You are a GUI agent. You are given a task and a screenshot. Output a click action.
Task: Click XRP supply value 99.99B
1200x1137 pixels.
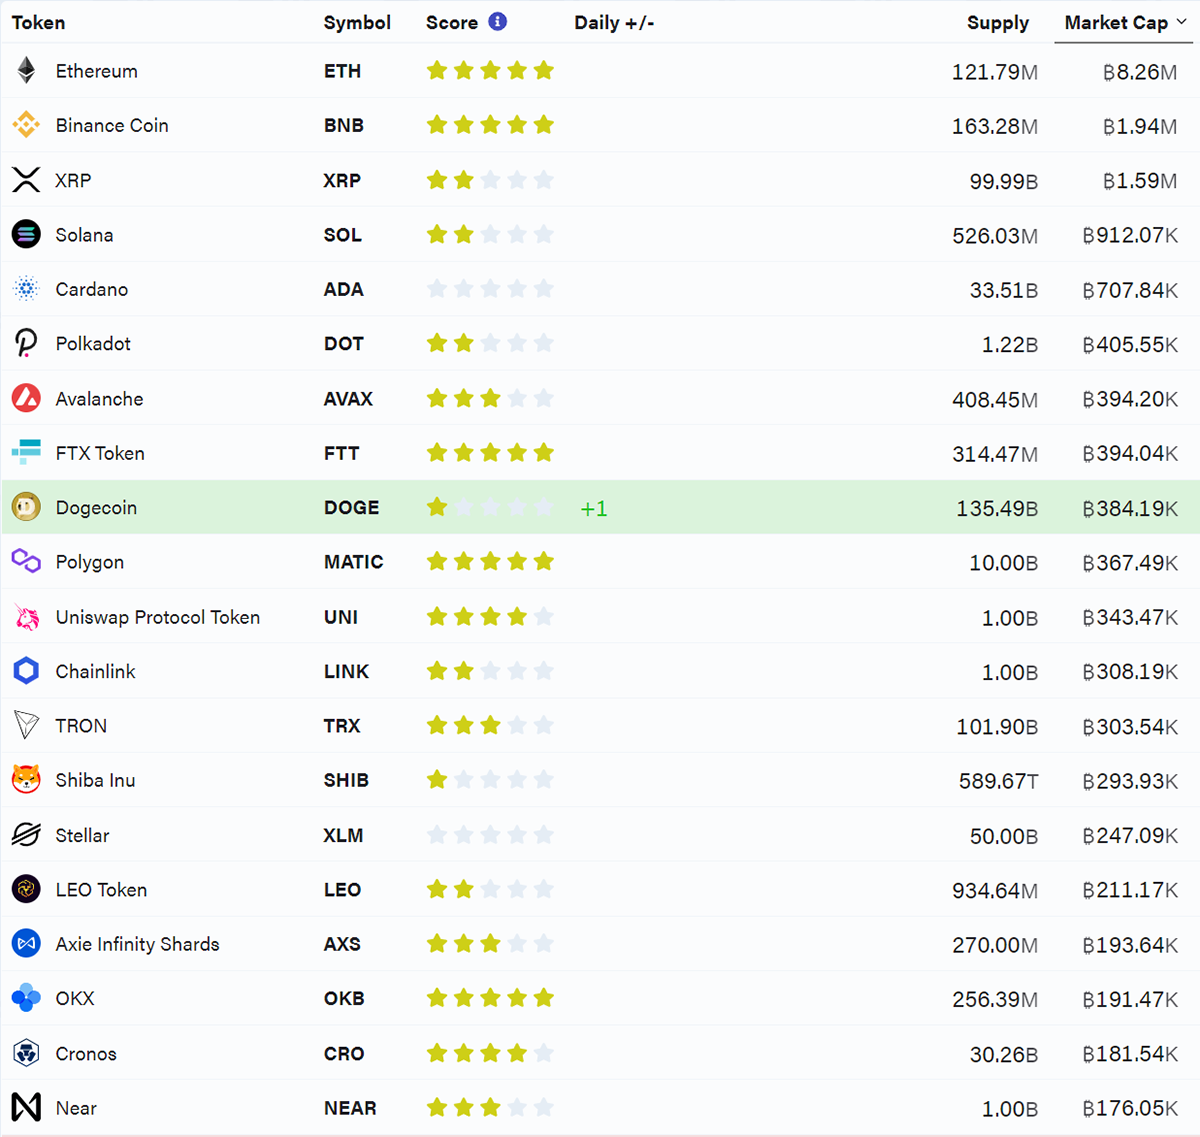pyautogui.click(x=1004, y=181)
